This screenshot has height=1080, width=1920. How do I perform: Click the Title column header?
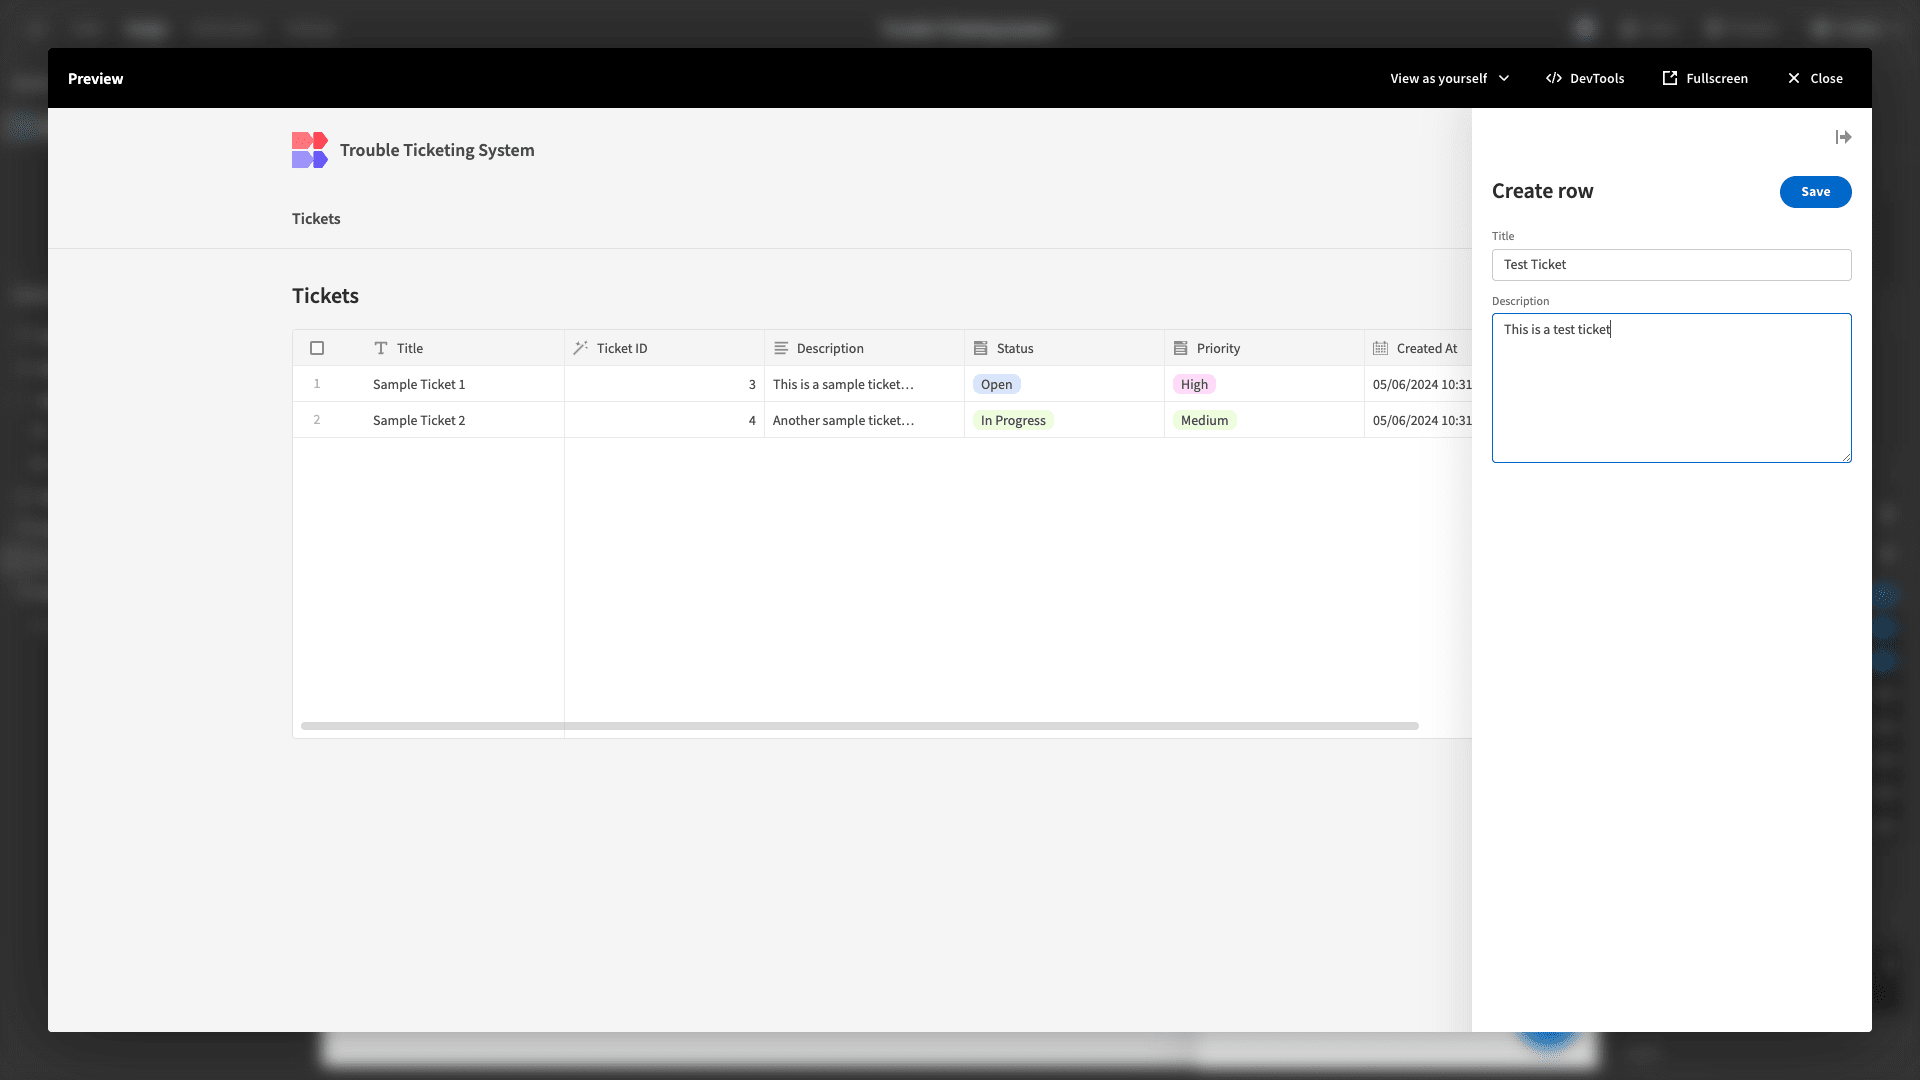pos(464,348)
